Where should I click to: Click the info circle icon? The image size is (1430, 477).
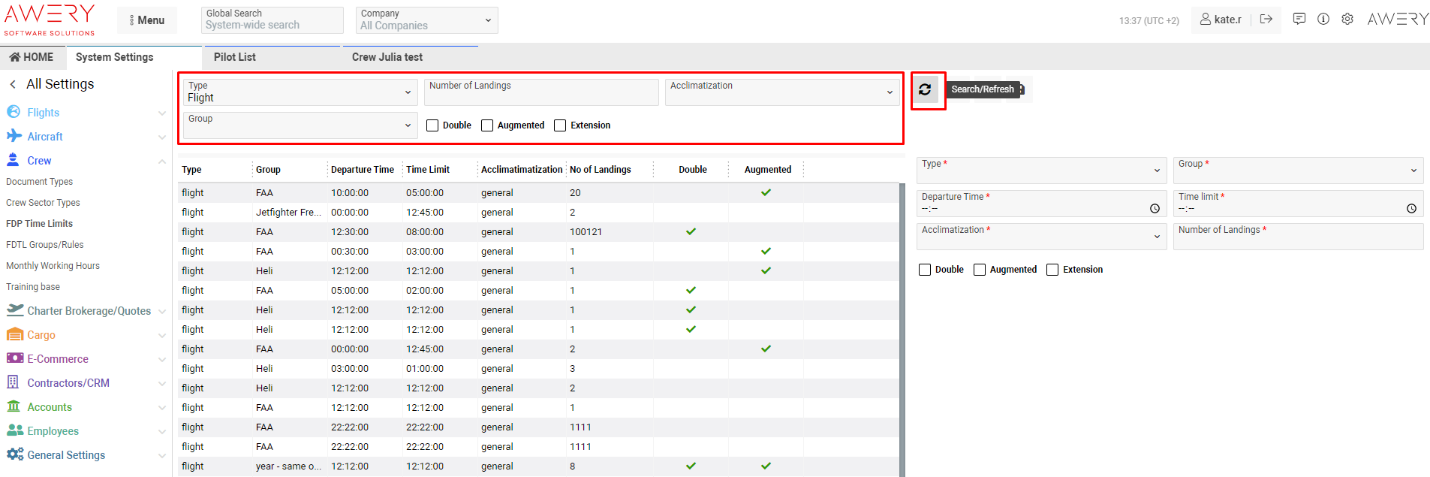click(x=1323, y=19)
